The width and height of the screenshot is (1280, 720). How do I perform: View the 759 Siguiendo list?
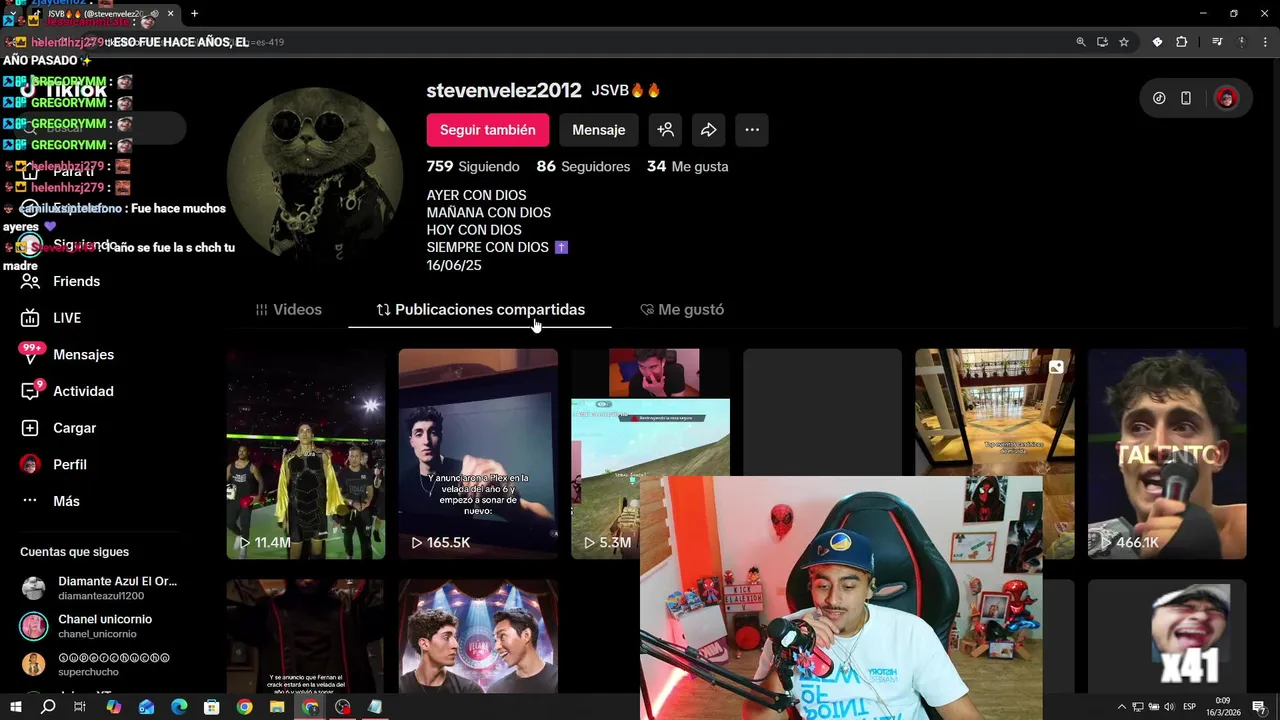(473, 167)
